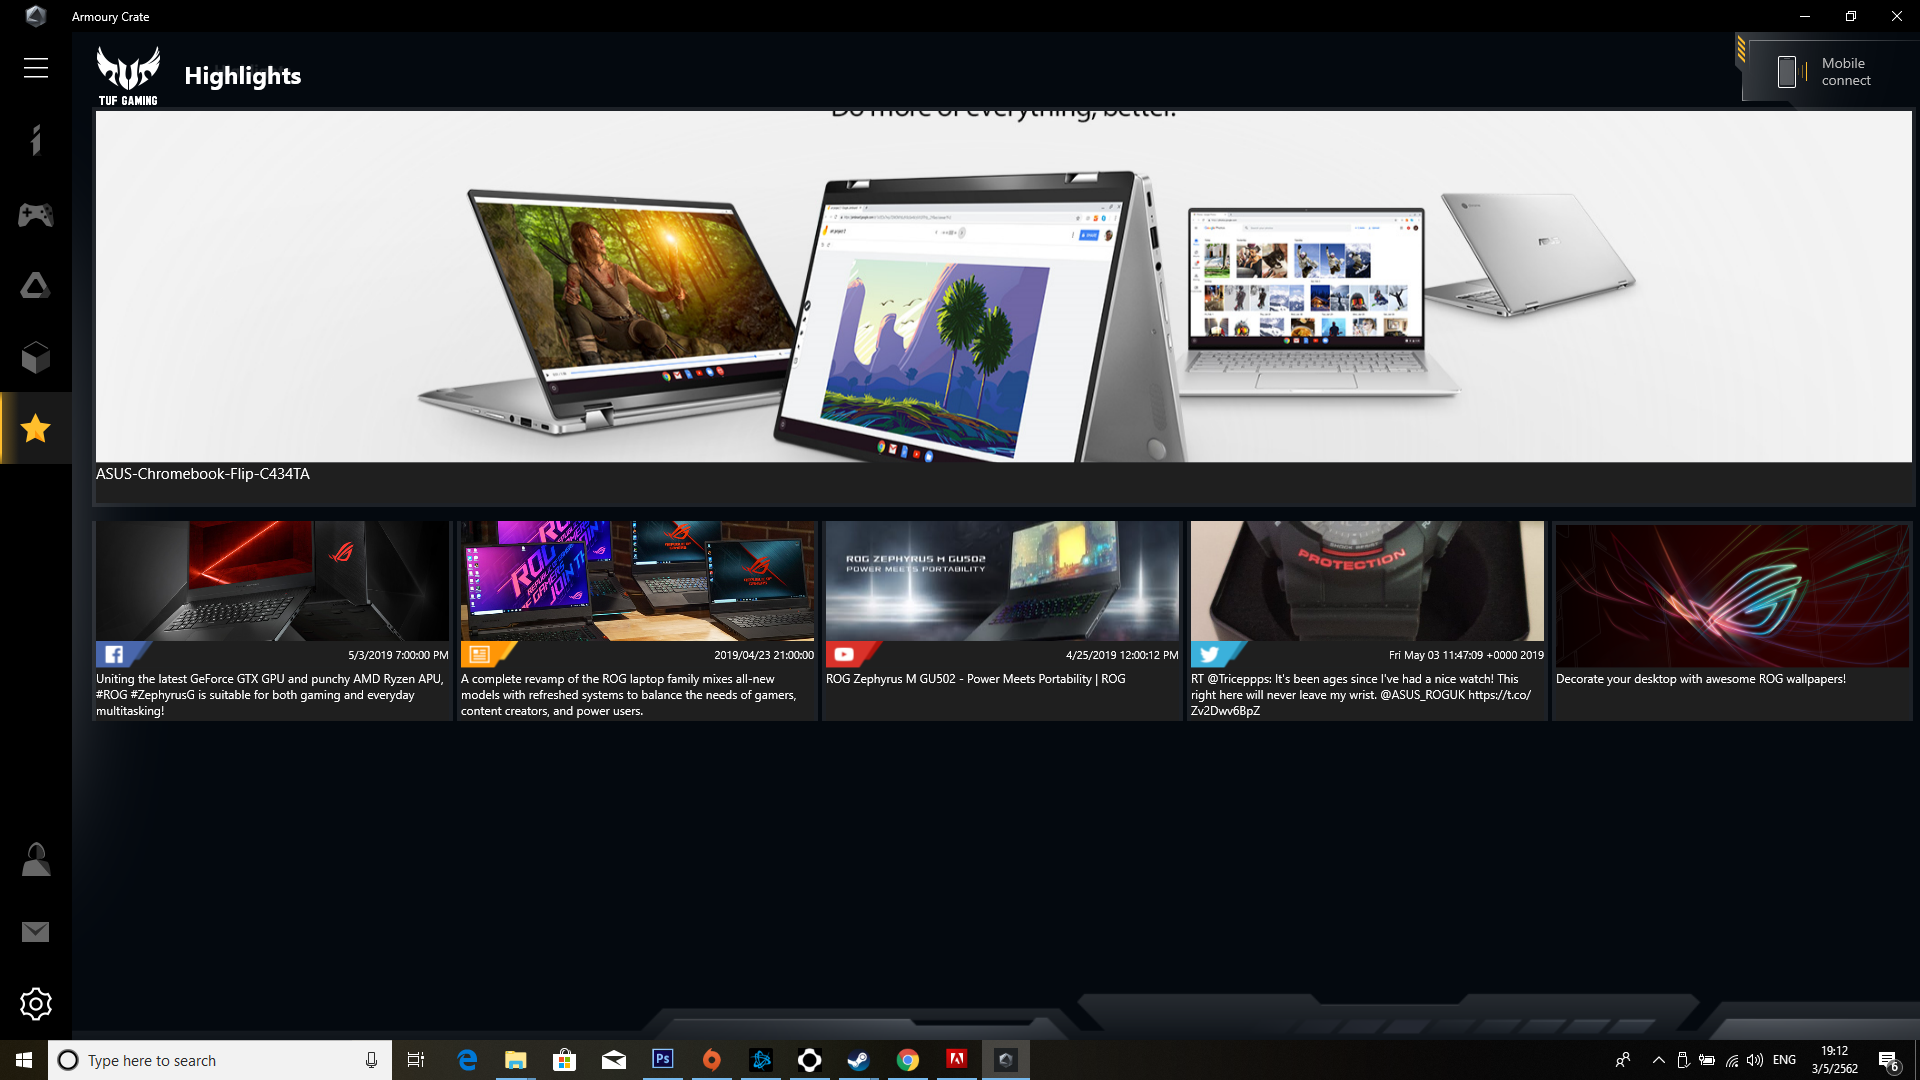Click the Highlights page heading
This screenshot has width=1920, height=1080.
[x=243, y=76]
